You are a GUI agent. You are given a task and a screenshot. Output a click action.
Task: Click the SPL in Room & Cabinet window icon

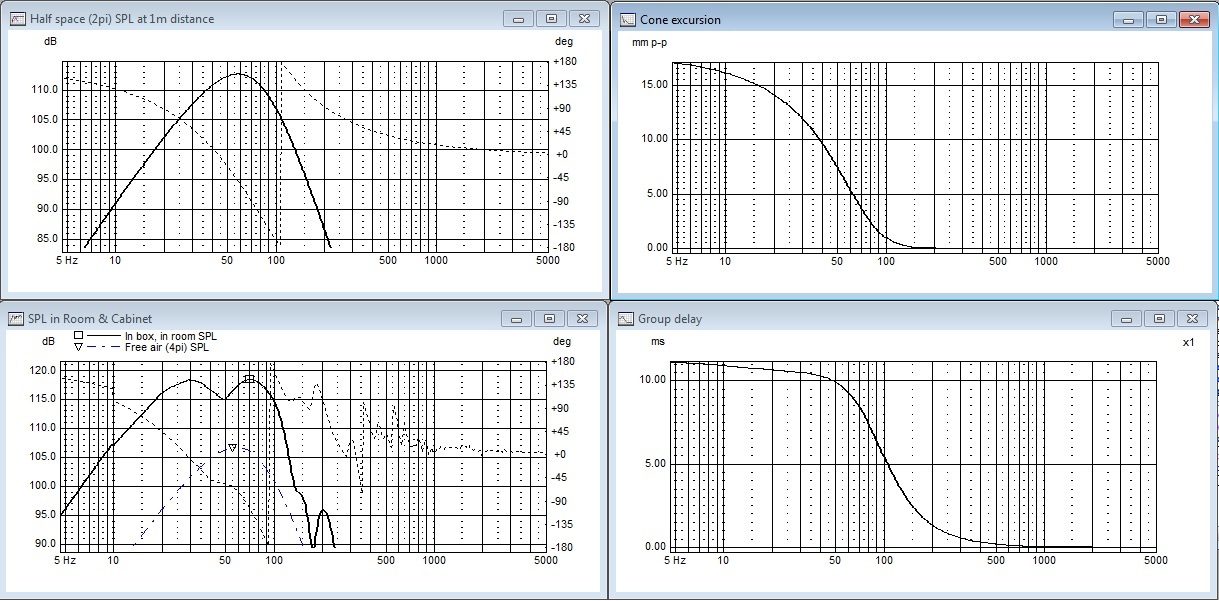pos(17,318)
